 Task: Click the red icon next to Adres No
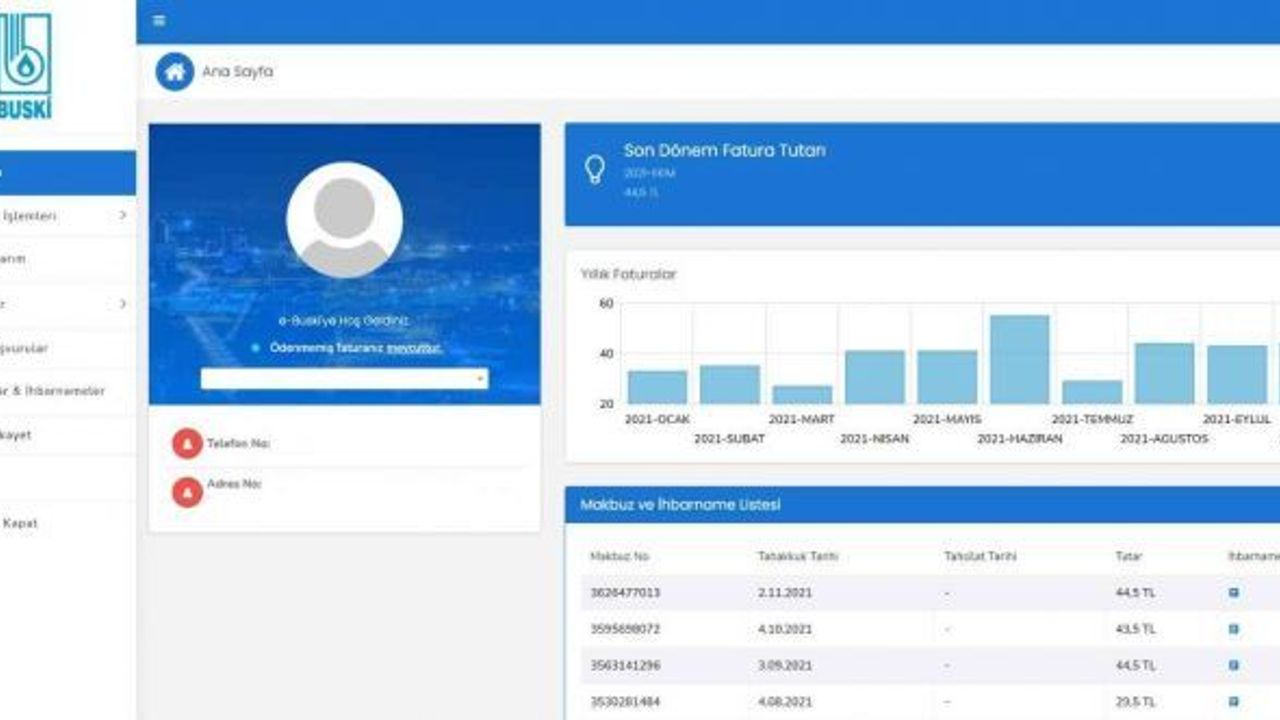point(187,491)
